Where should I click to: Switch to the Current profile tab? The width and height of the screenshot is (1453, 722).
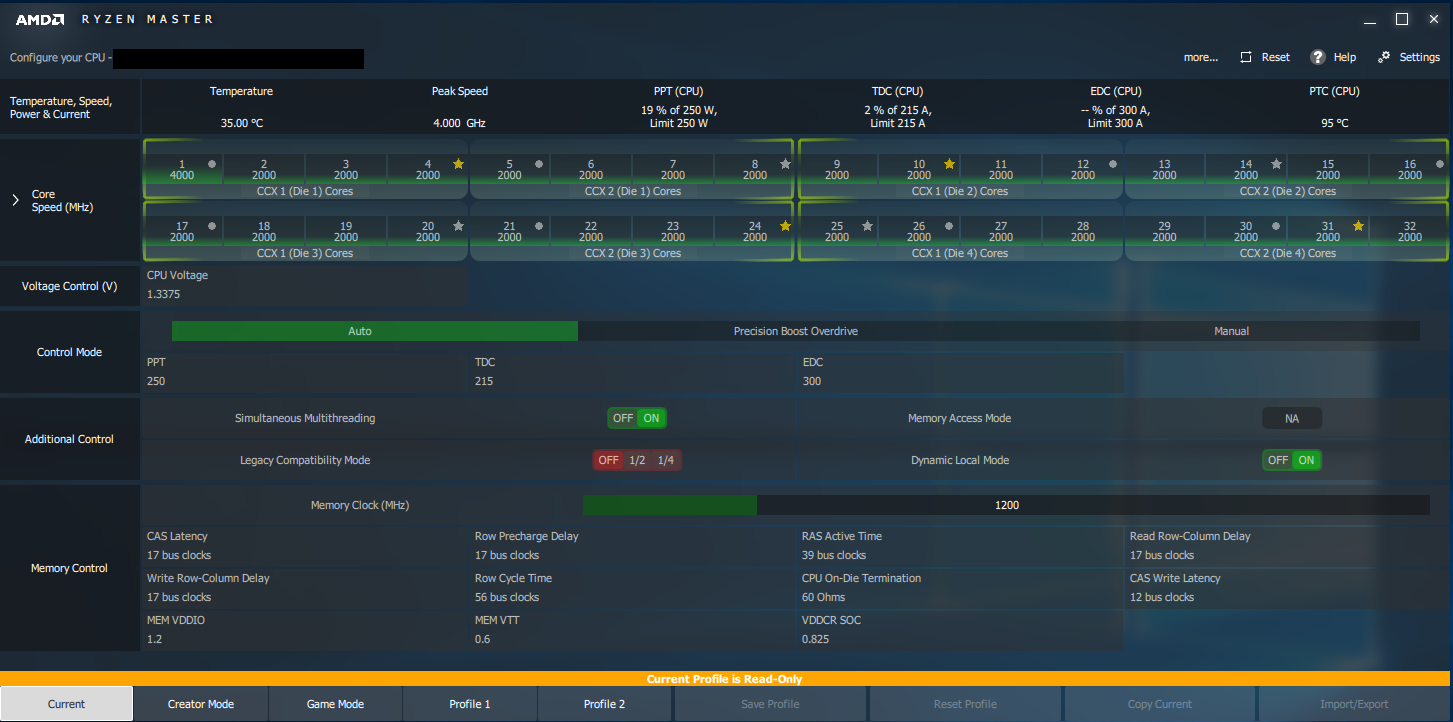click(x=67, y=704)
